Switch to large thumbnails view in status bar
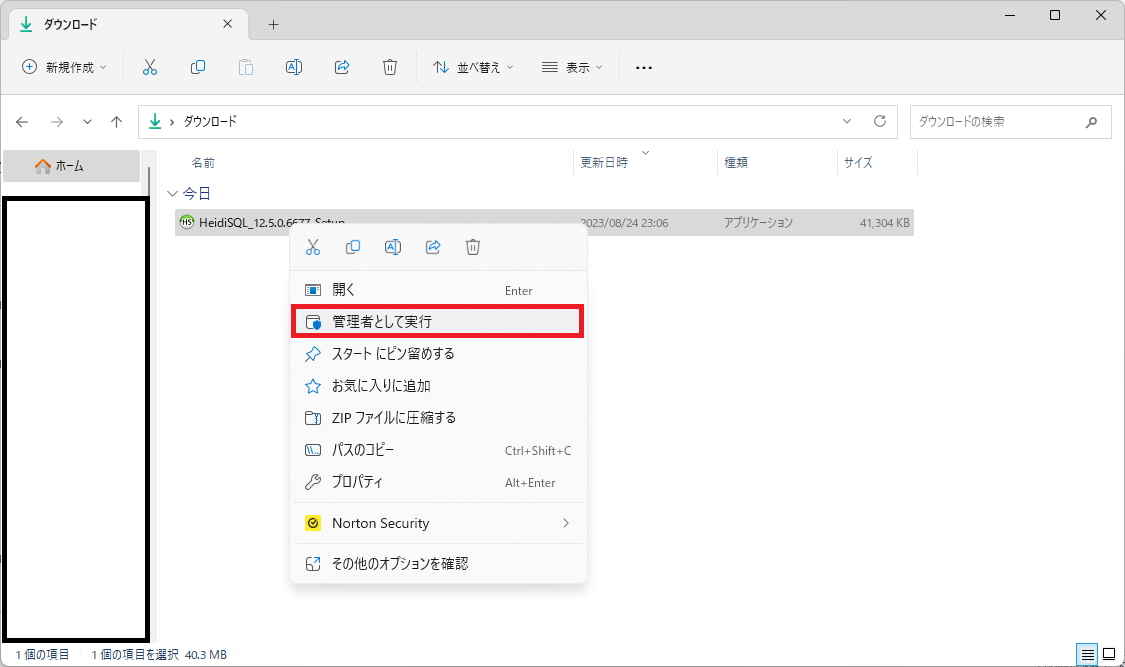The height and width of the screenshot is (667, 1125). point(1108,655)
